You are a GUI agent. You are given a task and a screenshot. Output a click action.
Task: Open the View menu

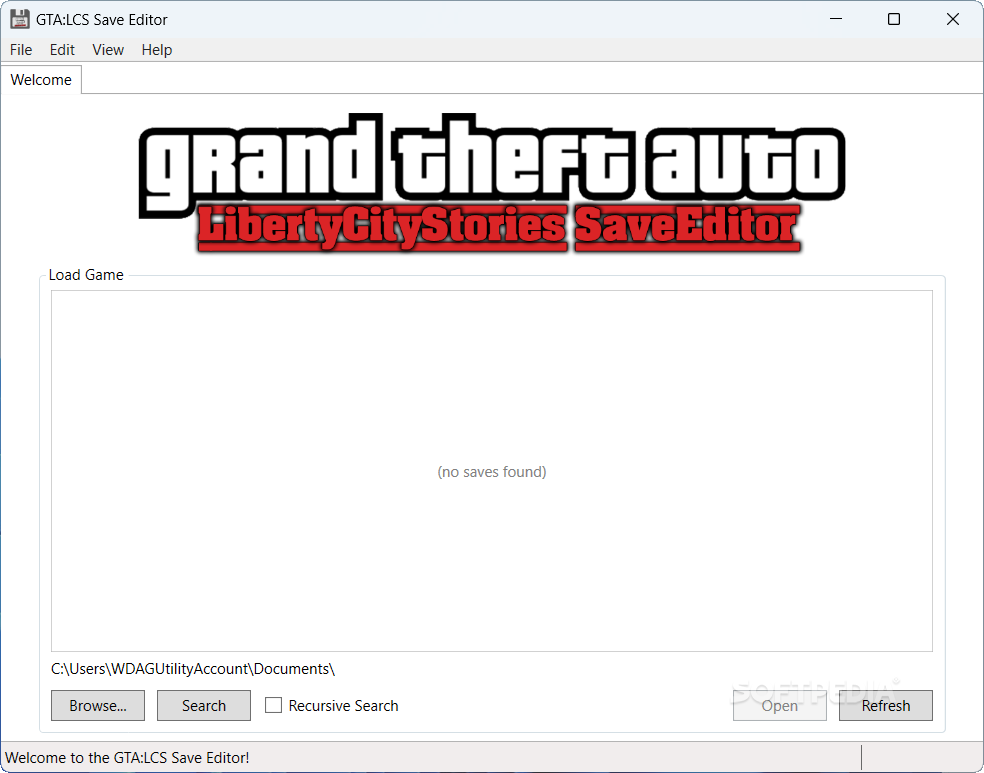108,50
